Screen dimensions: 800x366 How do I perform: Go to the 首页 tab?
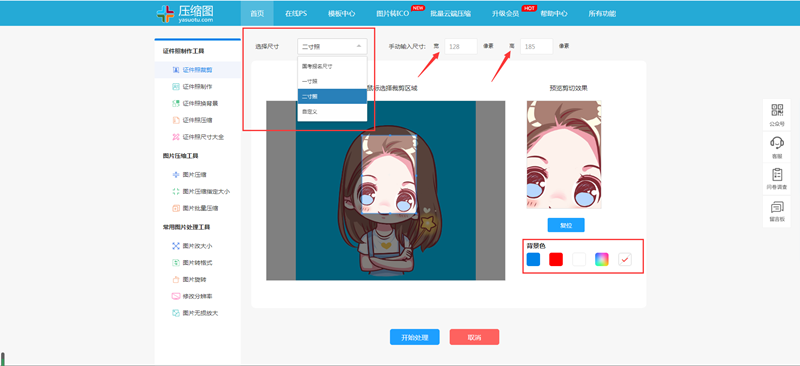(257, 14)
